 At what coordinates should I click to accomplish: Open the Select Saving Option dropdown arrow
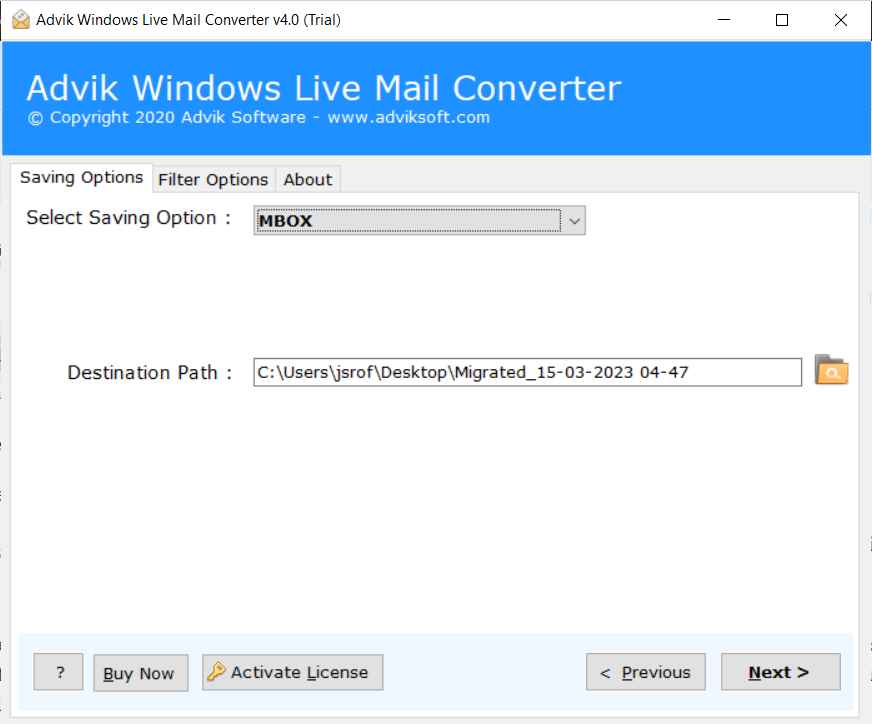click(574, 221)
